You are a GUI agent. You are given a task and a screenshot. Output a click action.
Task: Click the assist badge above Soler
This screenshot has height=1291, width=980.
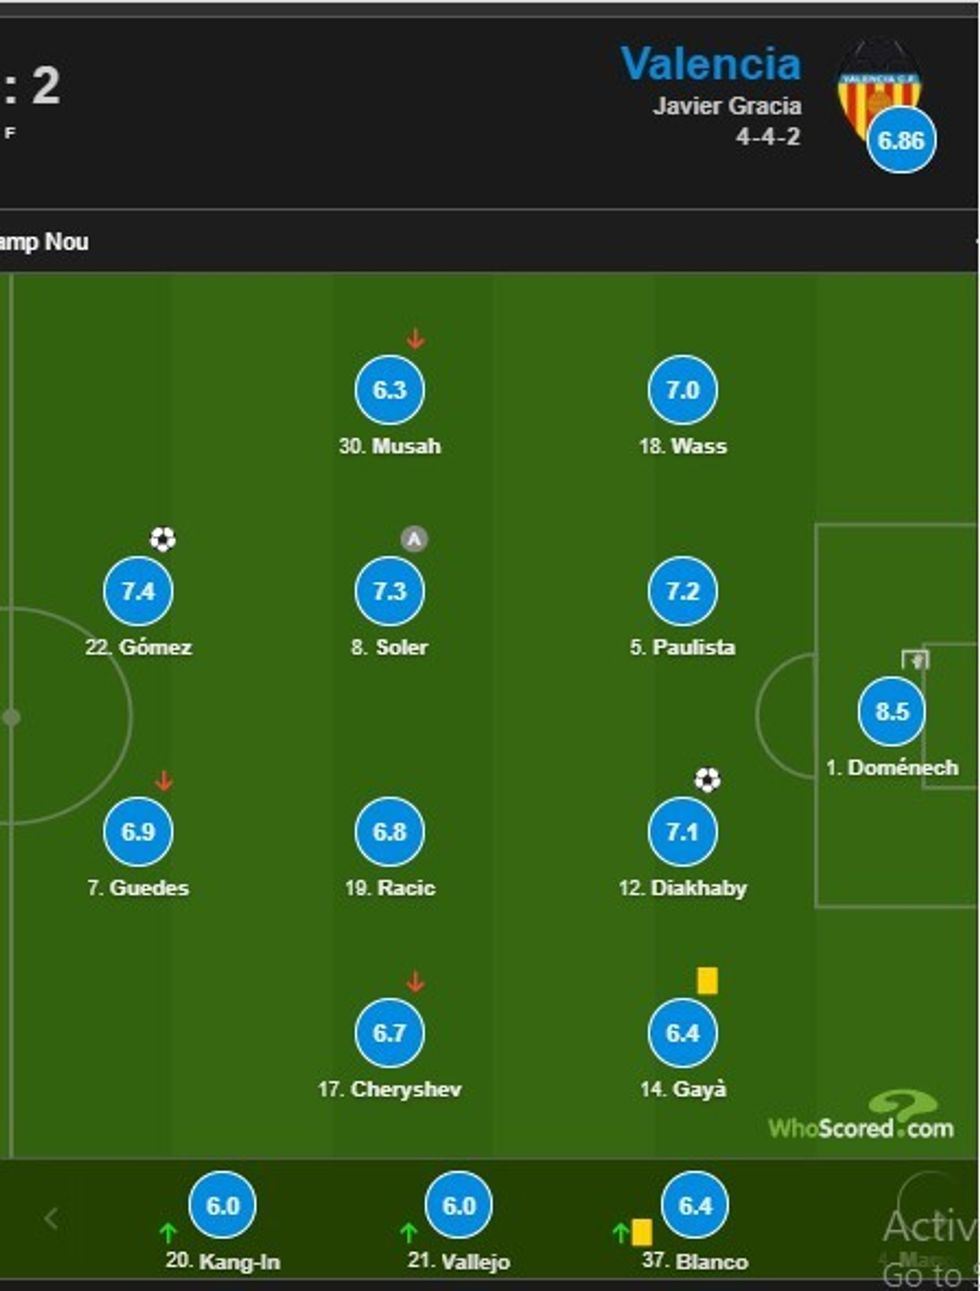point(414,540)
